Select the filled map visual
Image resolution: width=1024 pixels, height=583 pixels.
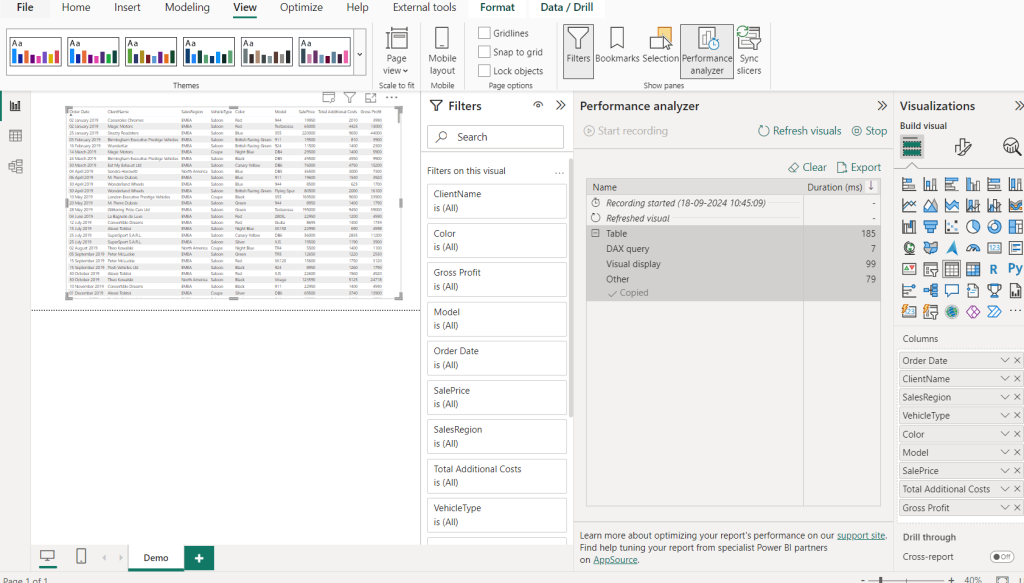tap(930, 248)
